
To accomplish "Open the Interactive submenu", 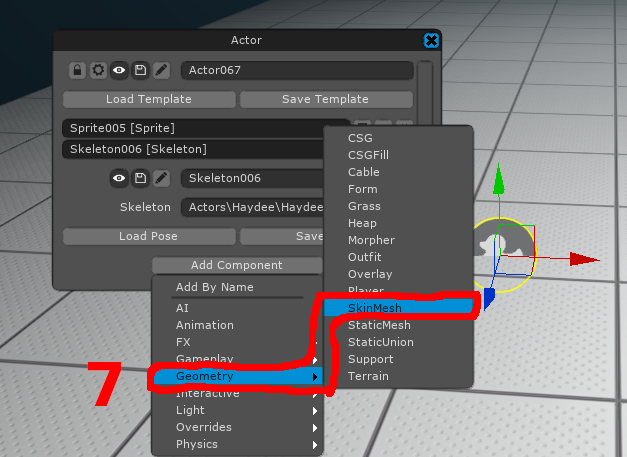I will [x=237, y=393].
